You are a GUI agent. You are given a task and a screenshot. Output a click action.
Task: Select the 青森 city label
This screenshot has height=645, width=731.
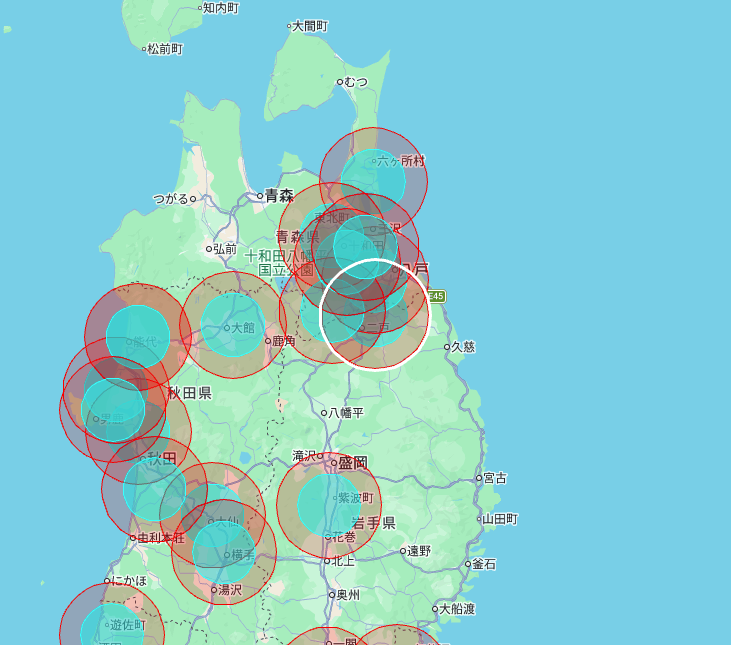coord(279,196)
